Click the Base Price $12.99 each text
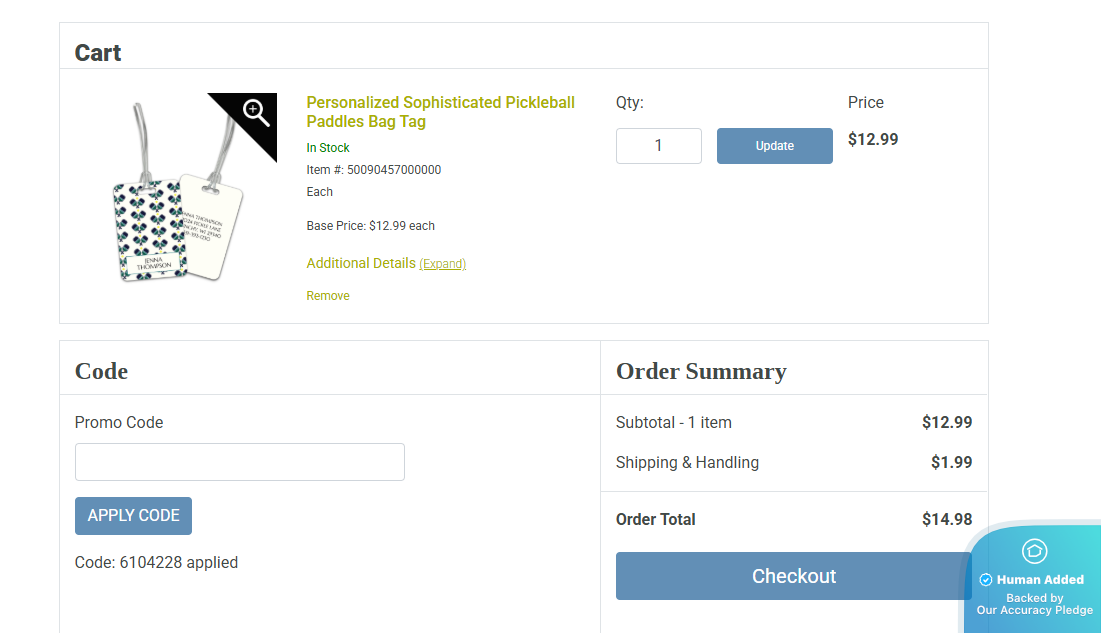Screen dimensions: 1101x633 (x=370, y=226)
